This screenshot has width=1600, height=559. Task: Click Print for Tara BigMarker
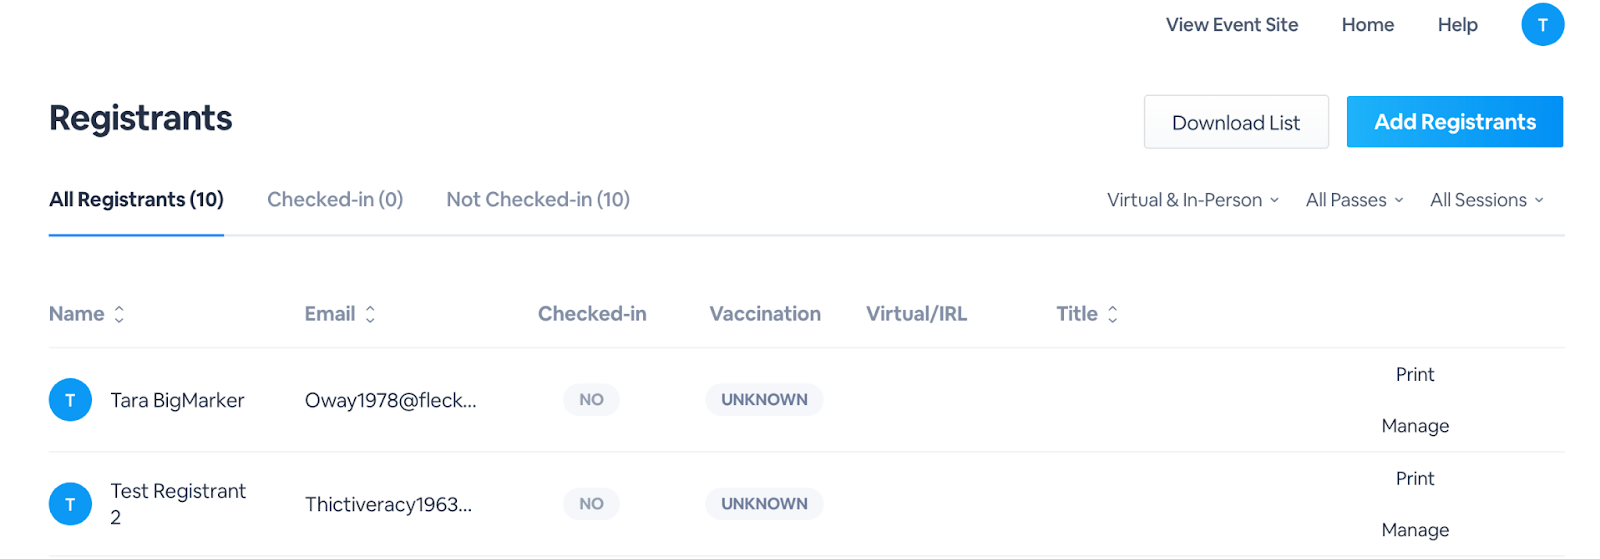pyautogui.click(x=1415, y=375)
